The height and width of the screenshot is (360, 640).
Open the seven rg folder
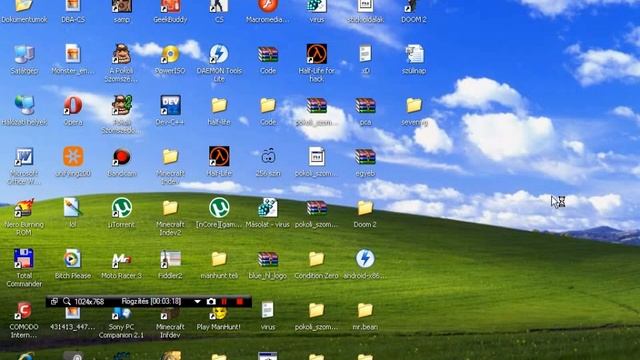[x=414, y=106]
